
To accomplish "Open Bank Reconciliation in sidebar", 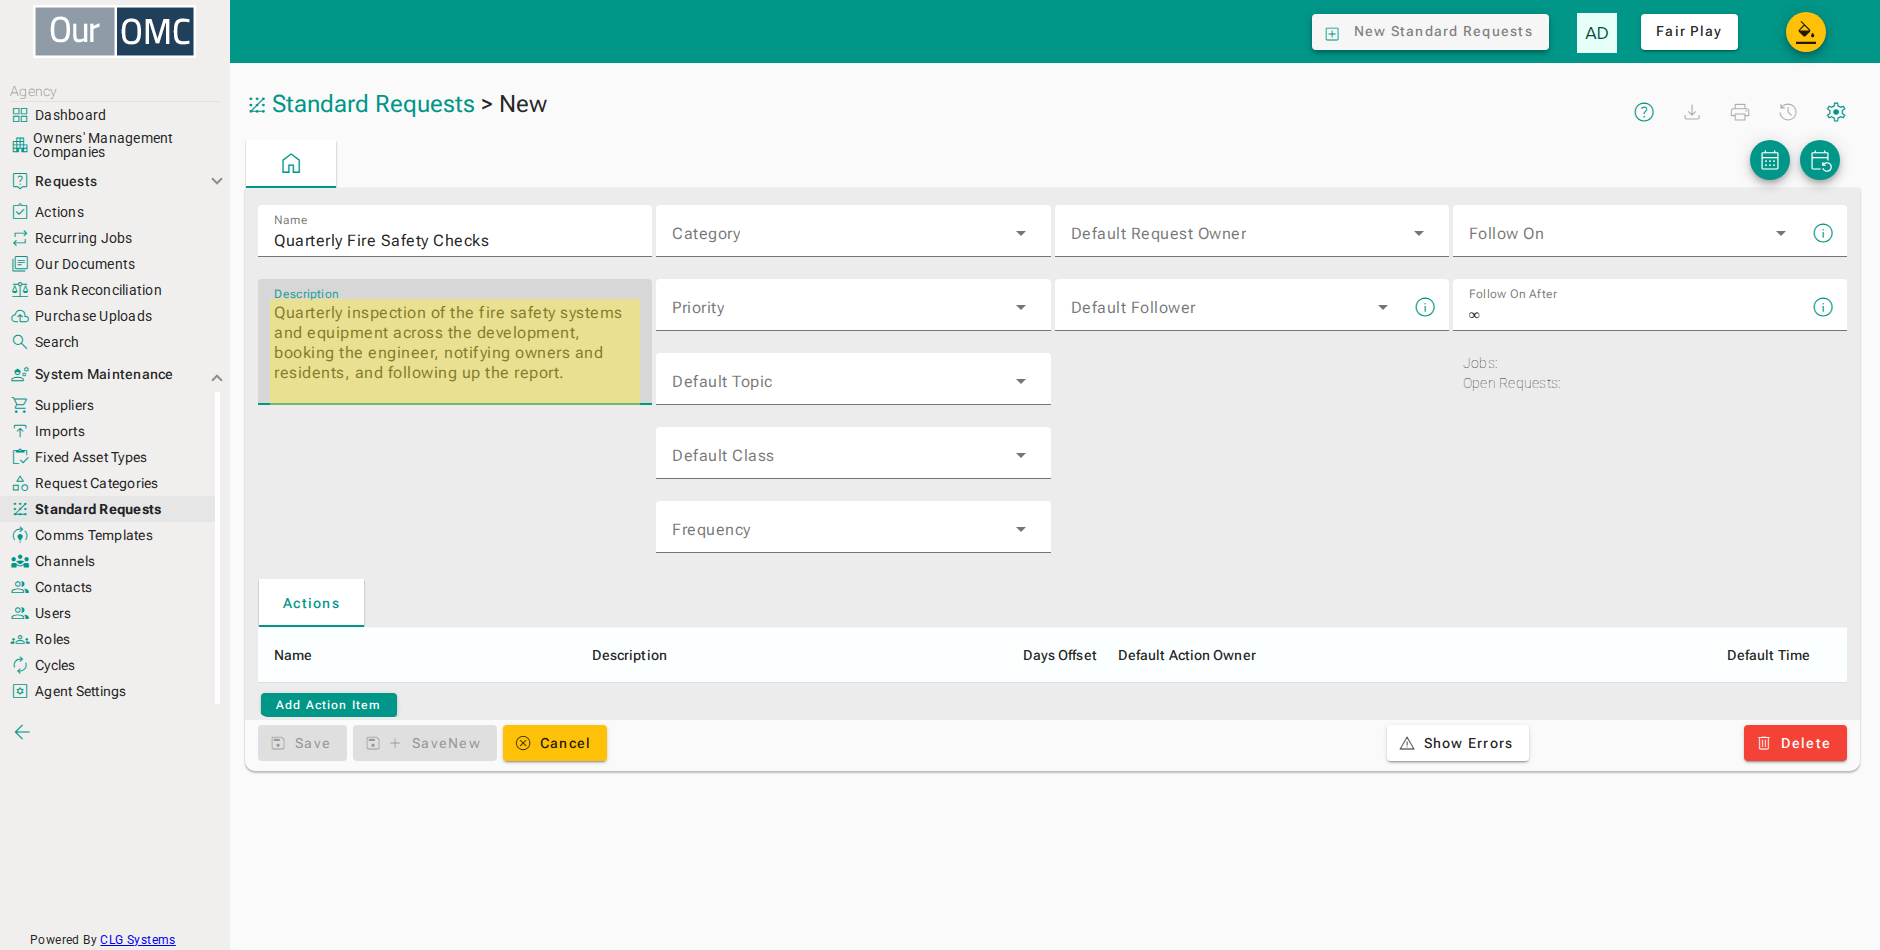I will [x=98, y=290].
